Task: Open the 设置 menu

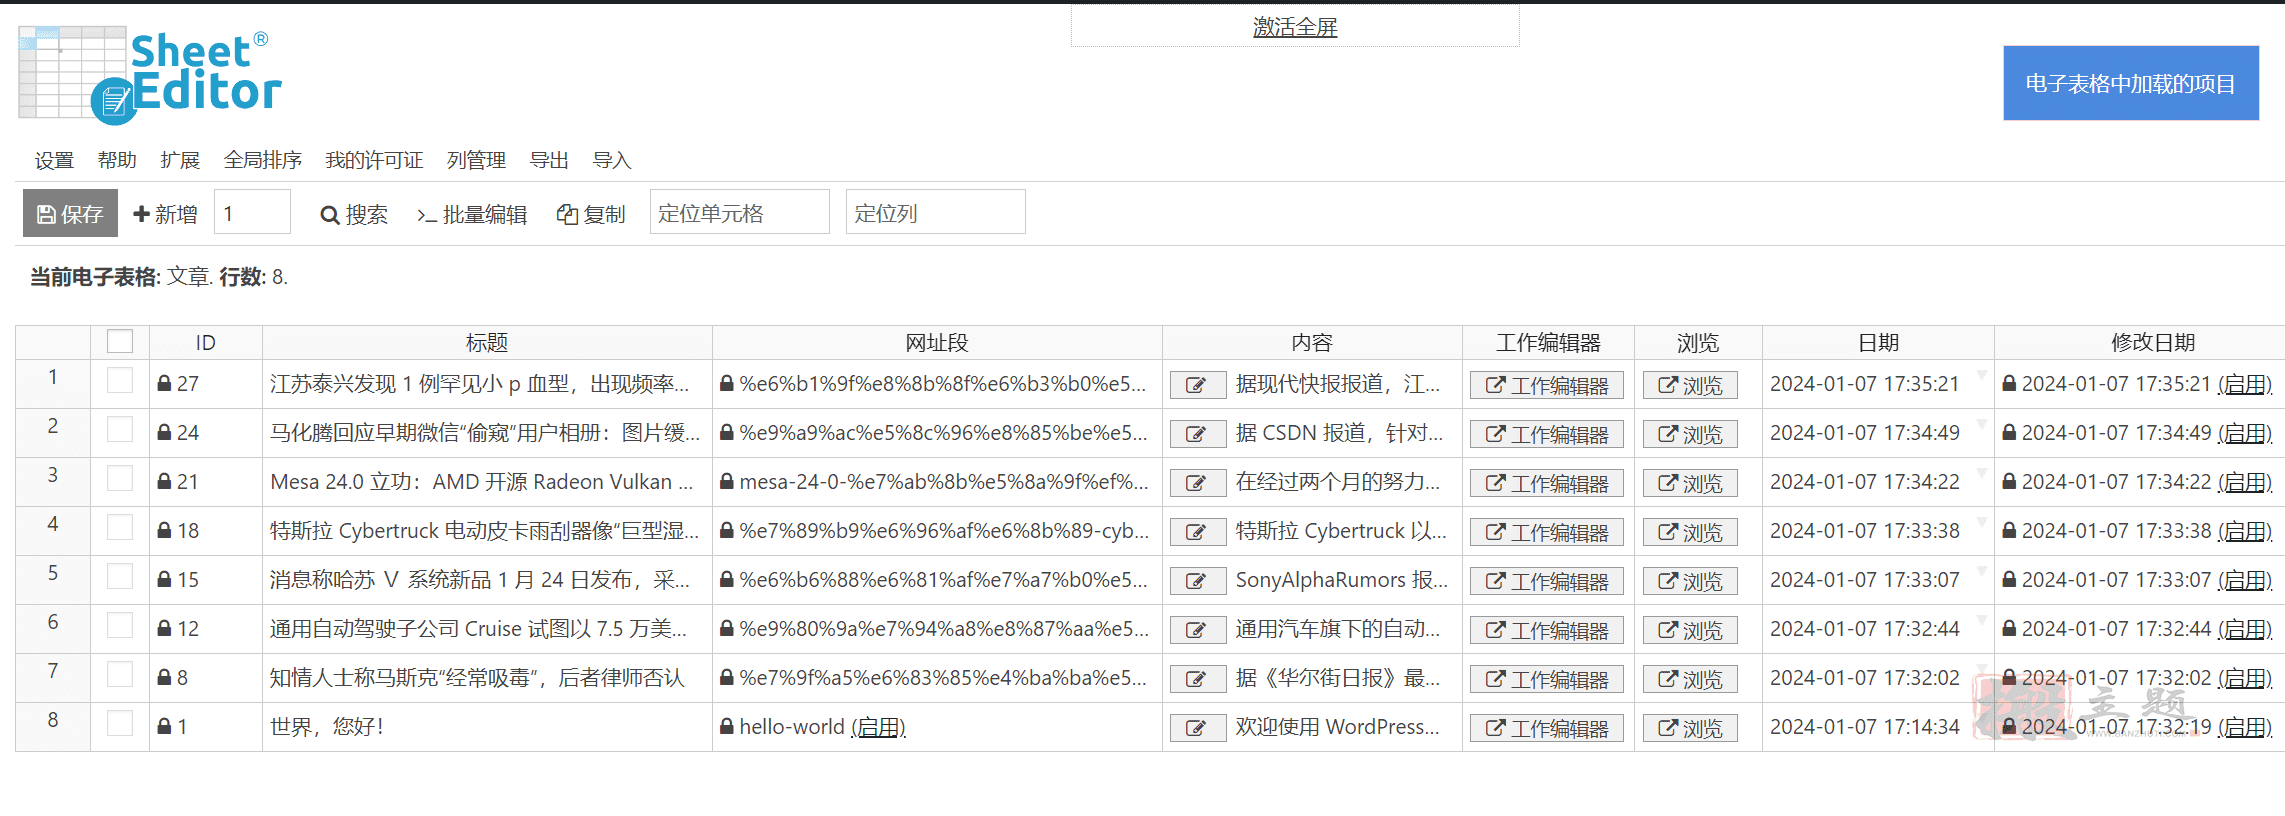Action: click(54, 160)
